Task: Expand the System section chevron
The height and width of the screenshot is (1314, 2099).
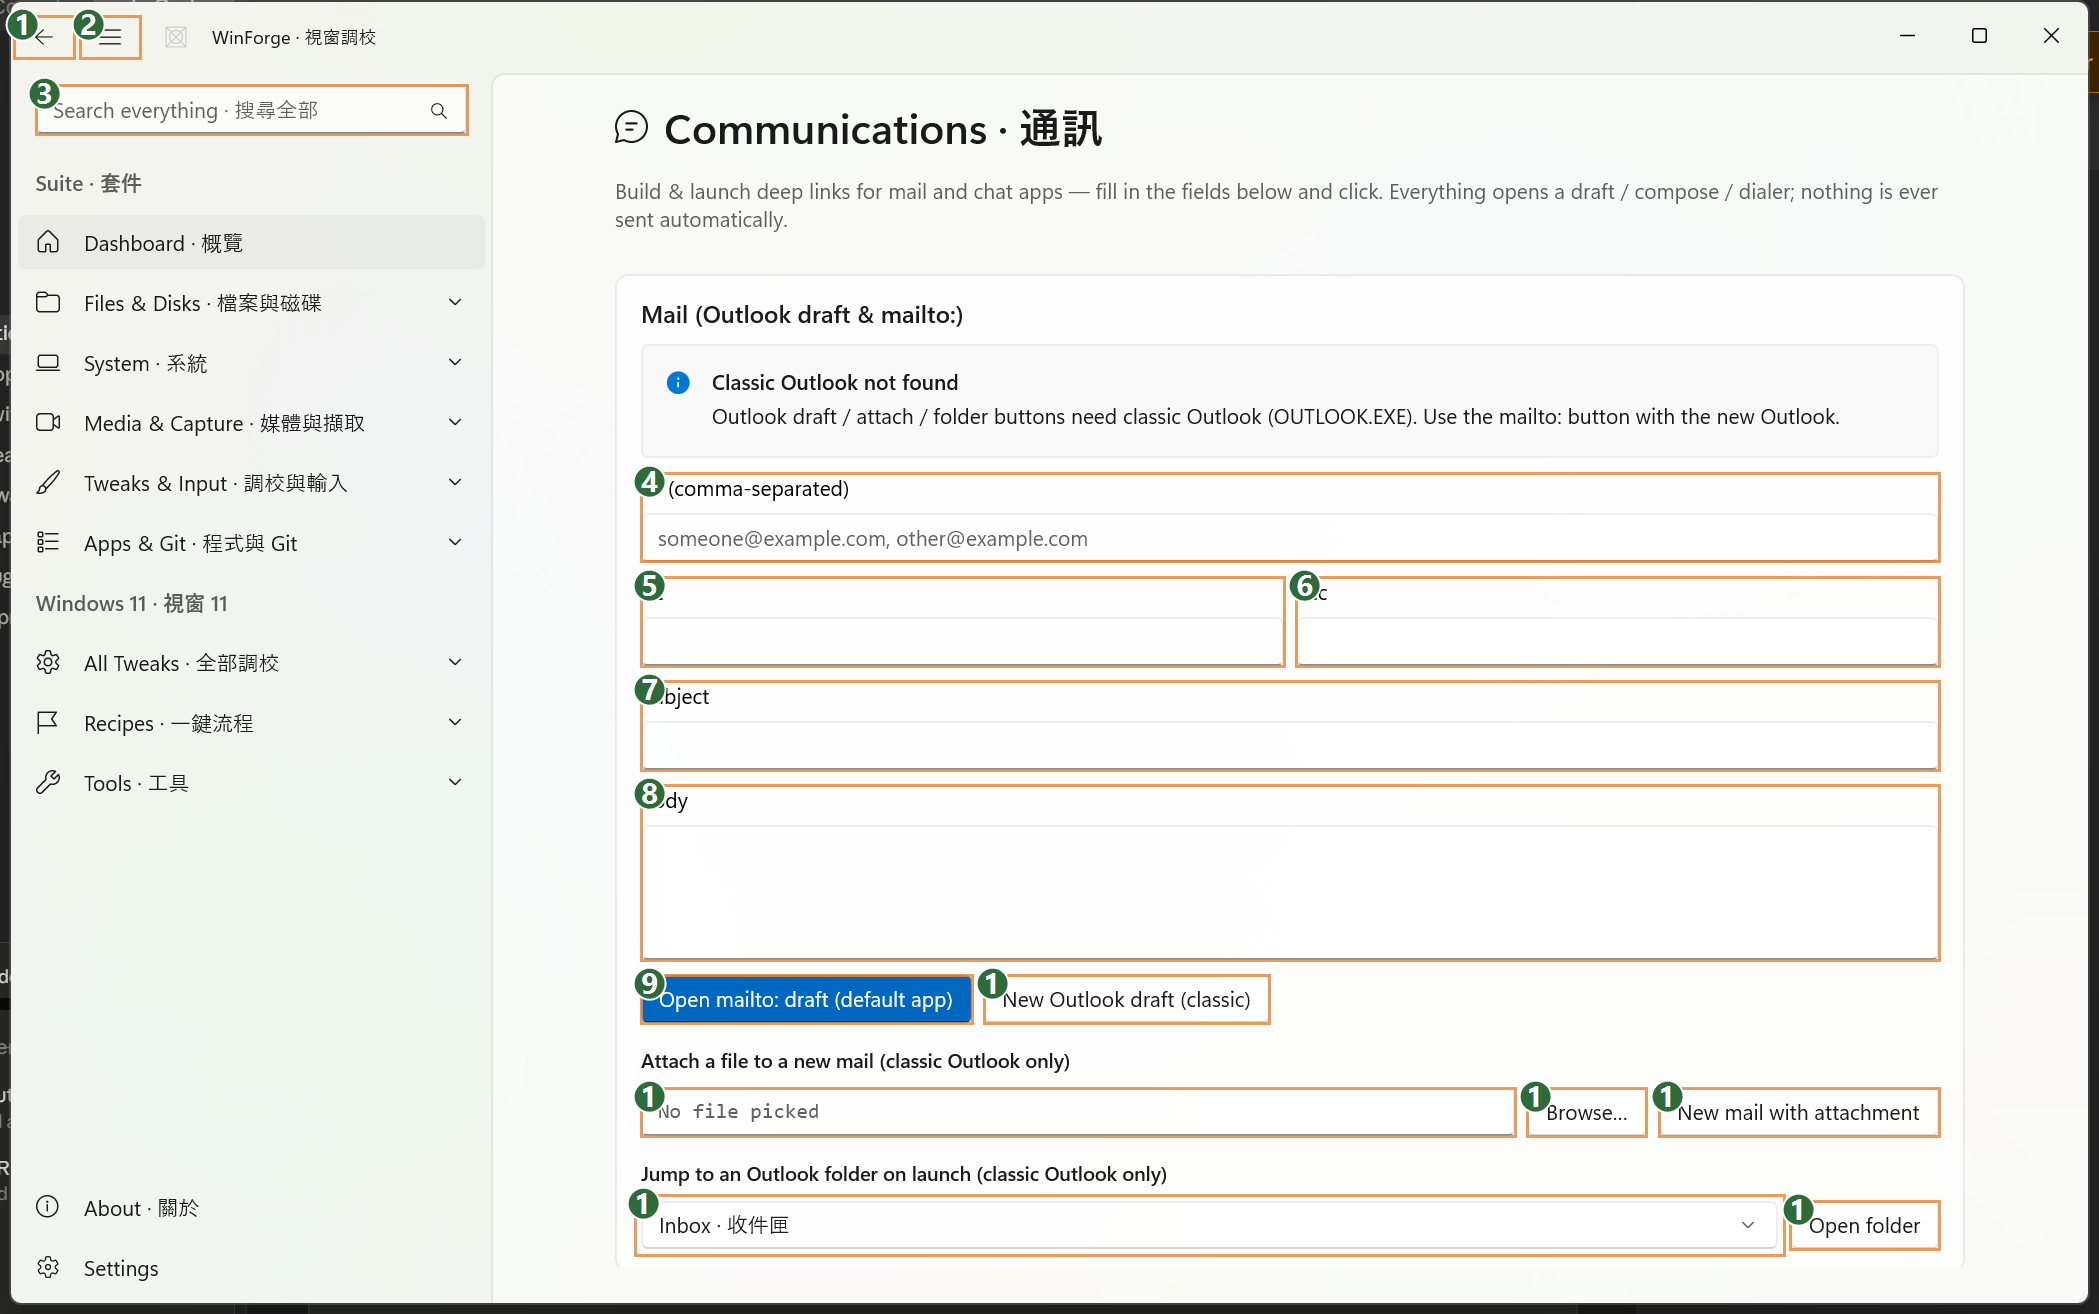Action: point(455,363)
